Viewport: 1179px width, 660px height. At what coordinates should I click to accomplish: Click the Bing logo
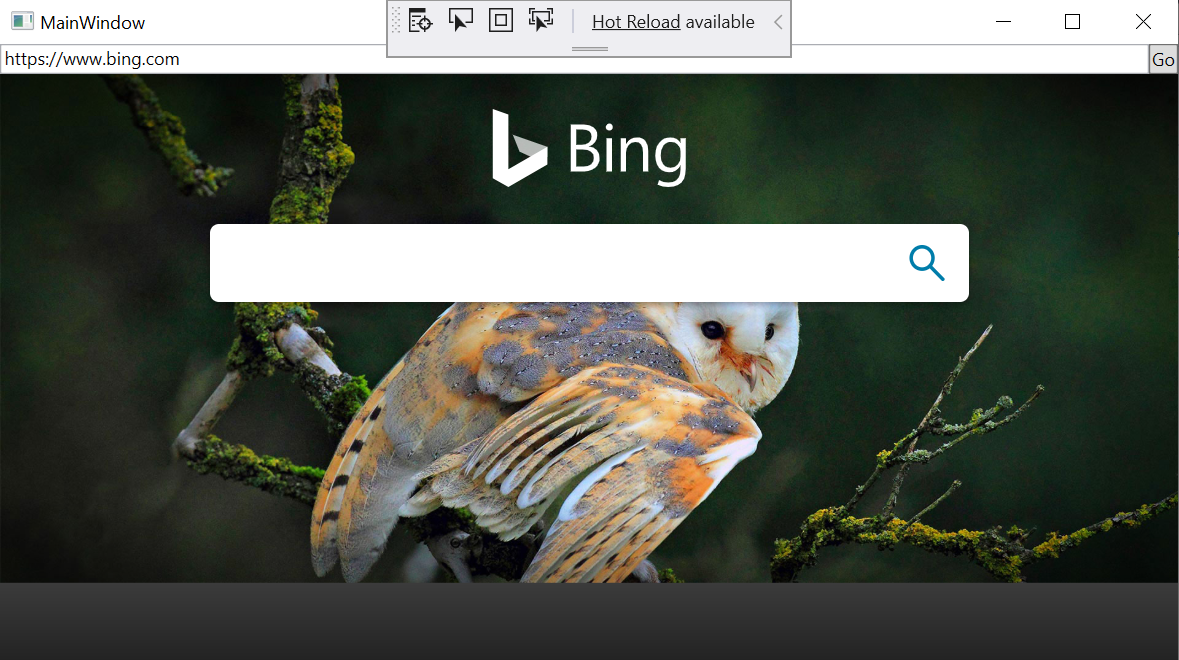pyautogui.click(x=588, y=150)
